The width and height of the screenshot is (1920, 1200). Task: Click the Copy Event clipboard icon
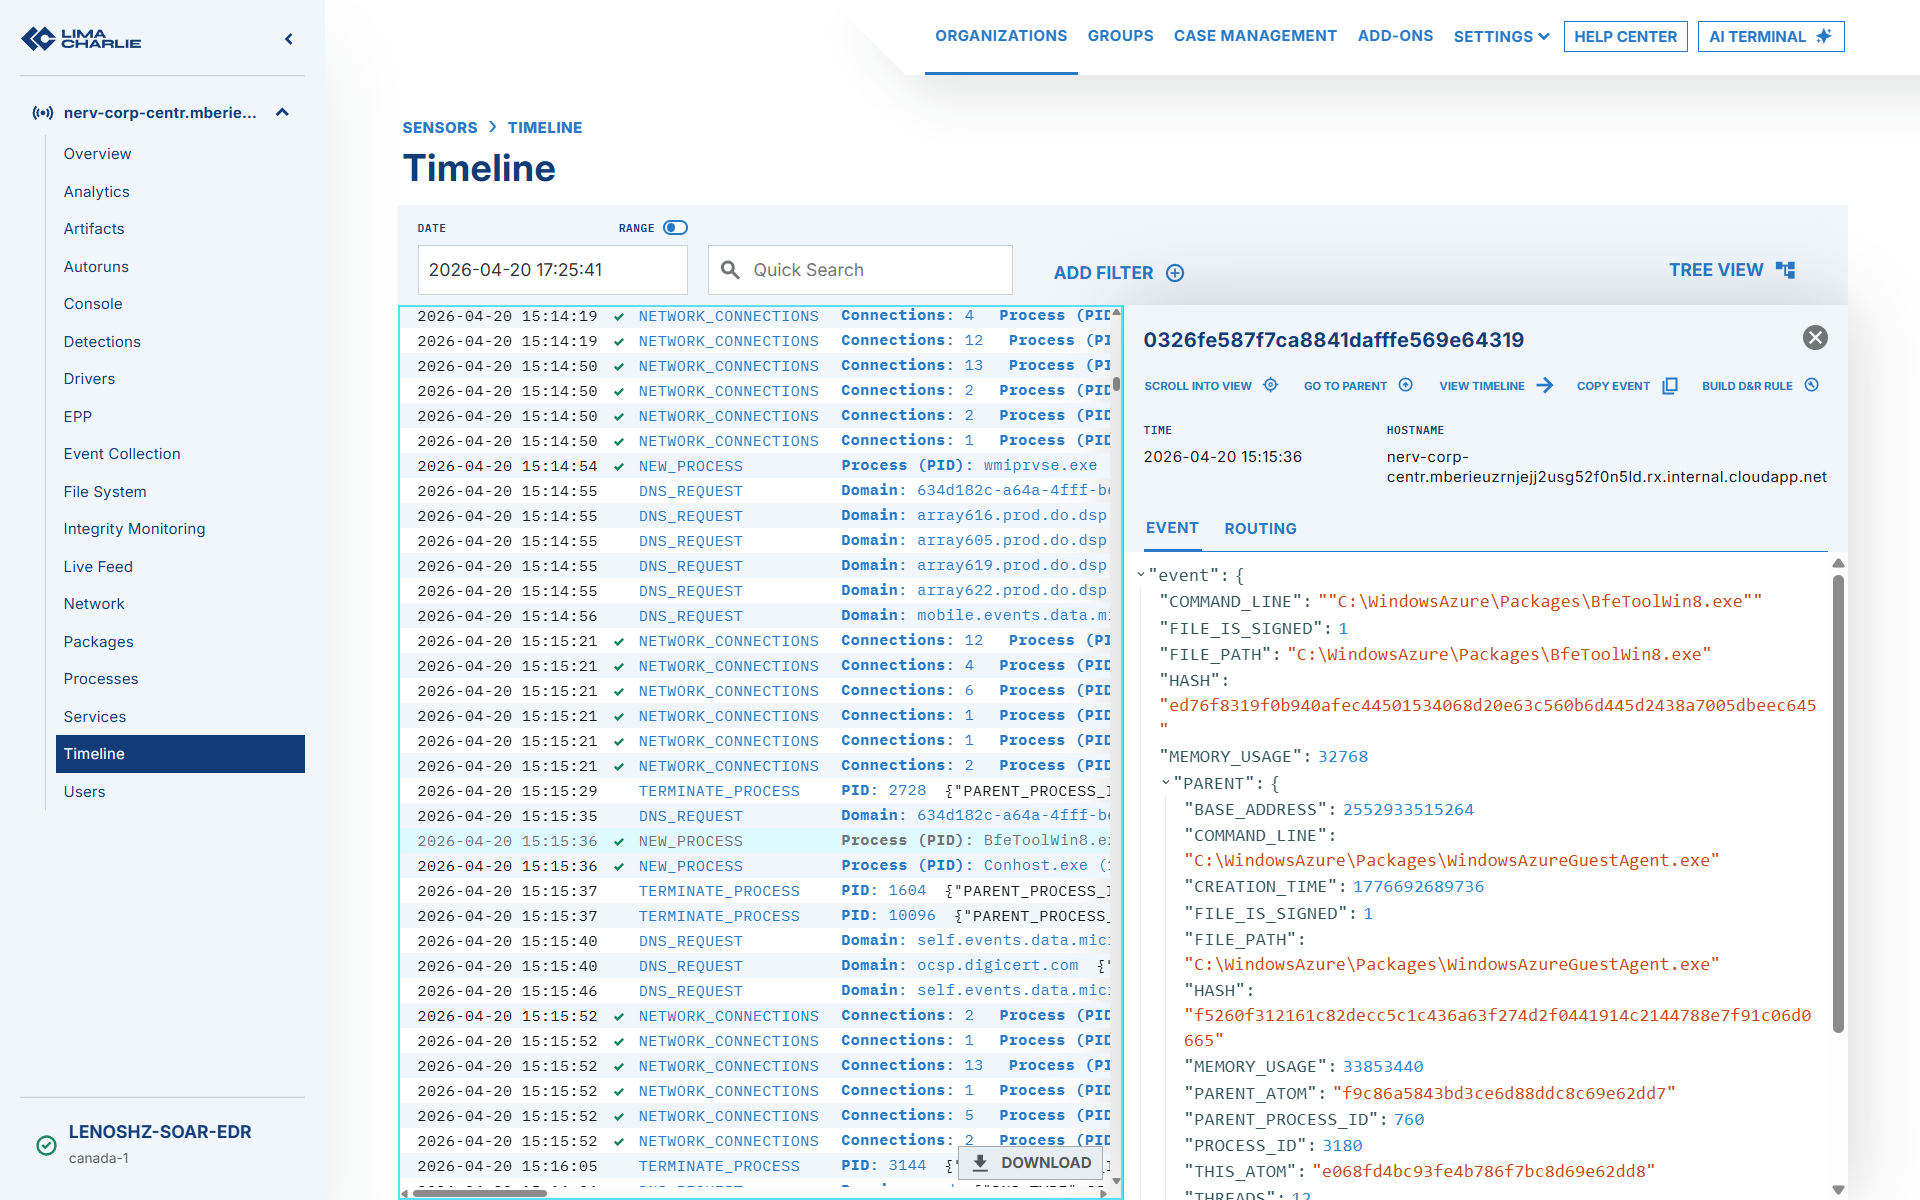coord(1669,385)
